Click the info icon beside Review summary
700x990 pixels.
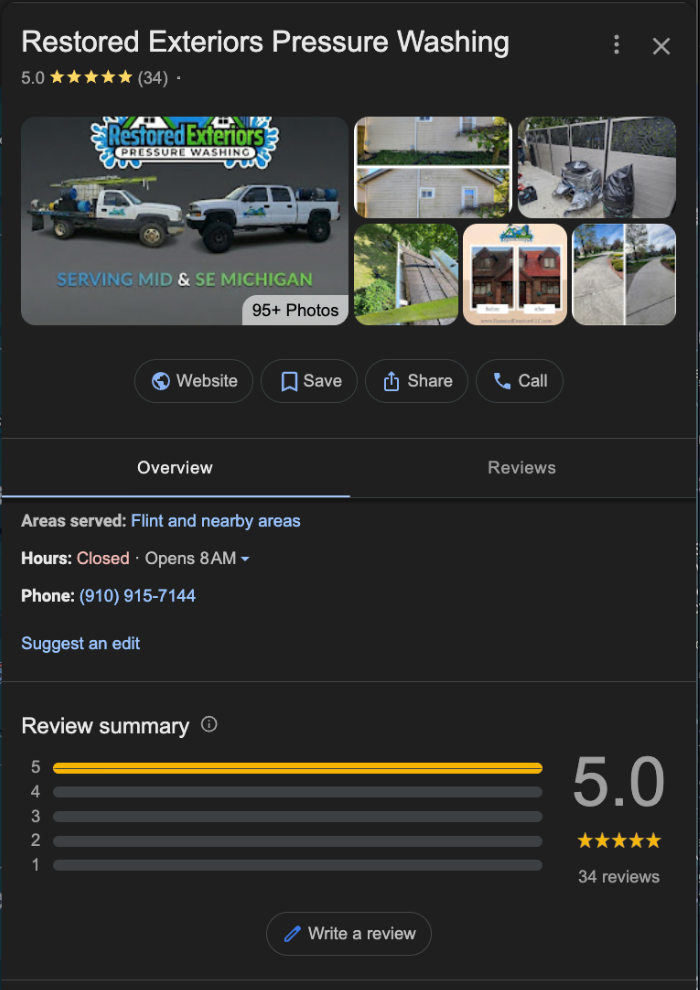[209, 724]
